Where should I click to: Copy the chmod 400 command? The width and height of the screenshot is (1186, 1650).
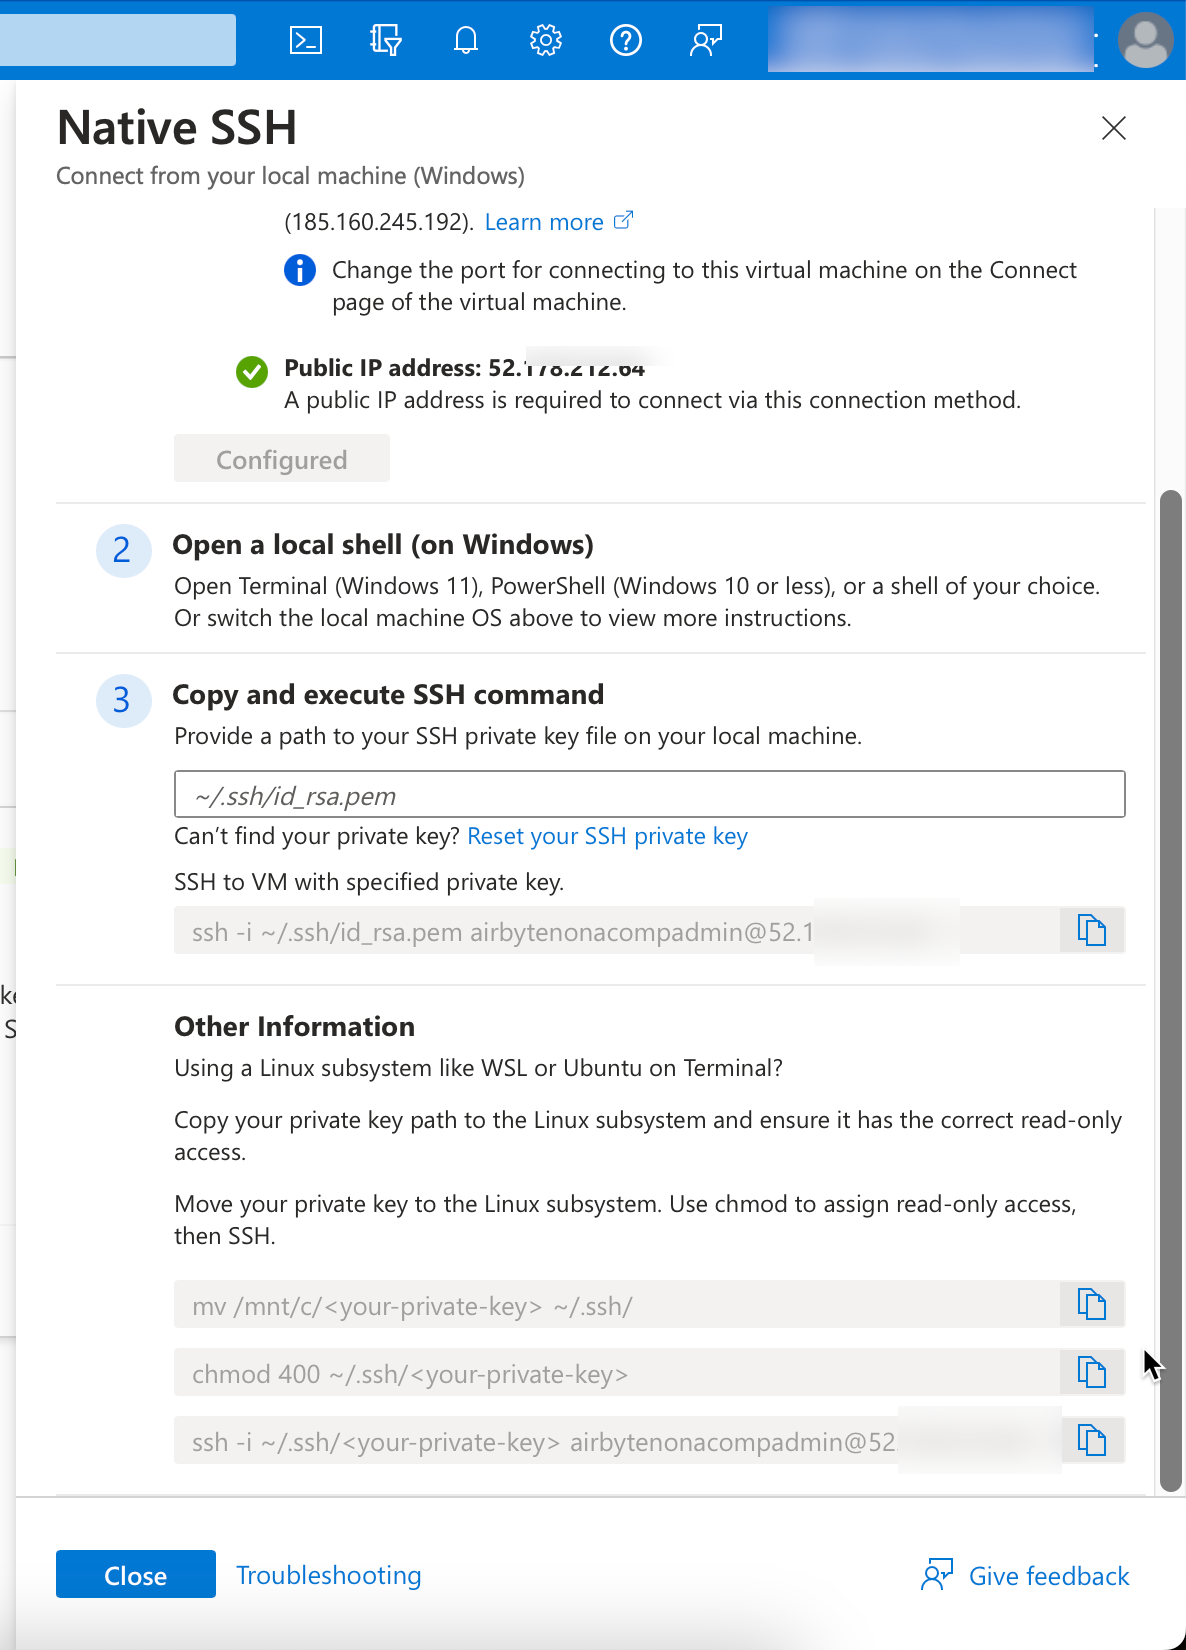click(1092, 1373)
